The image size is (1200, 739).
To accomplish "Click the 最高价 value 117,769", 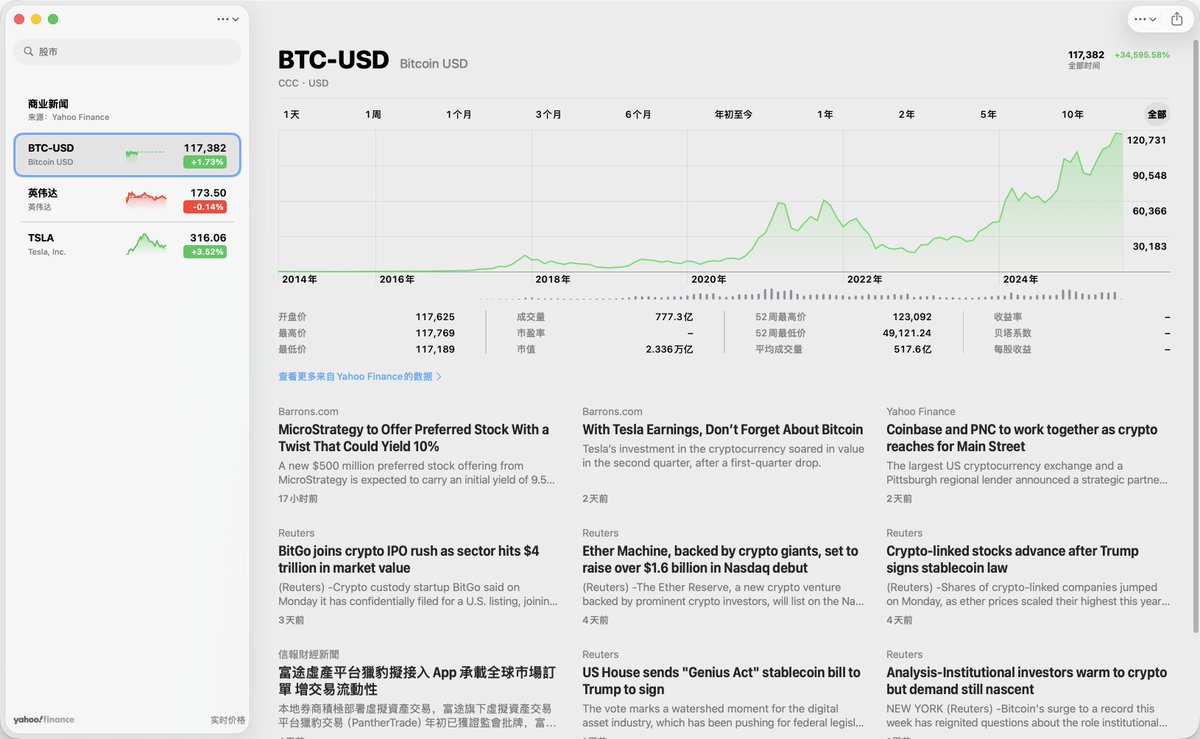I will (x=435, y=333).
